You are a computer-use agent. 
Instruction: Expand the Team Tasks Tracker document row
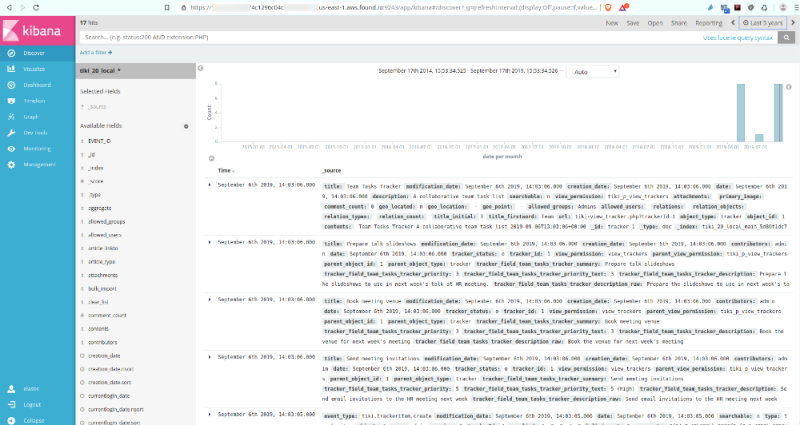coord(209,185)
